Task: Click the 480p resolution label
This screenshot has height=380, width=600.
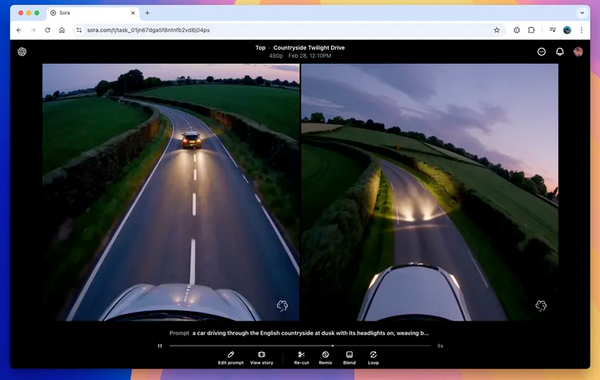Action: (276, 56)
